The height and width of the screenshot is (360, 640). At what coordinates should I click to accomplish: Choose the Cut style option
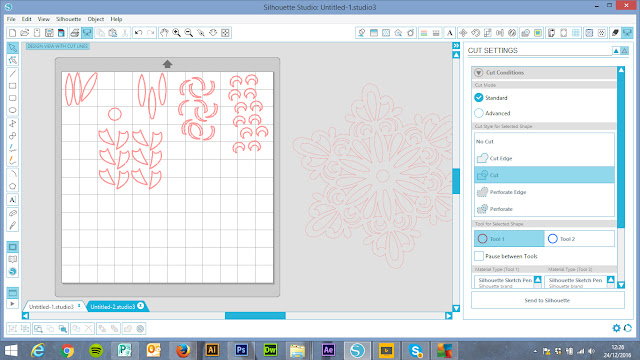tap(544, 175)
